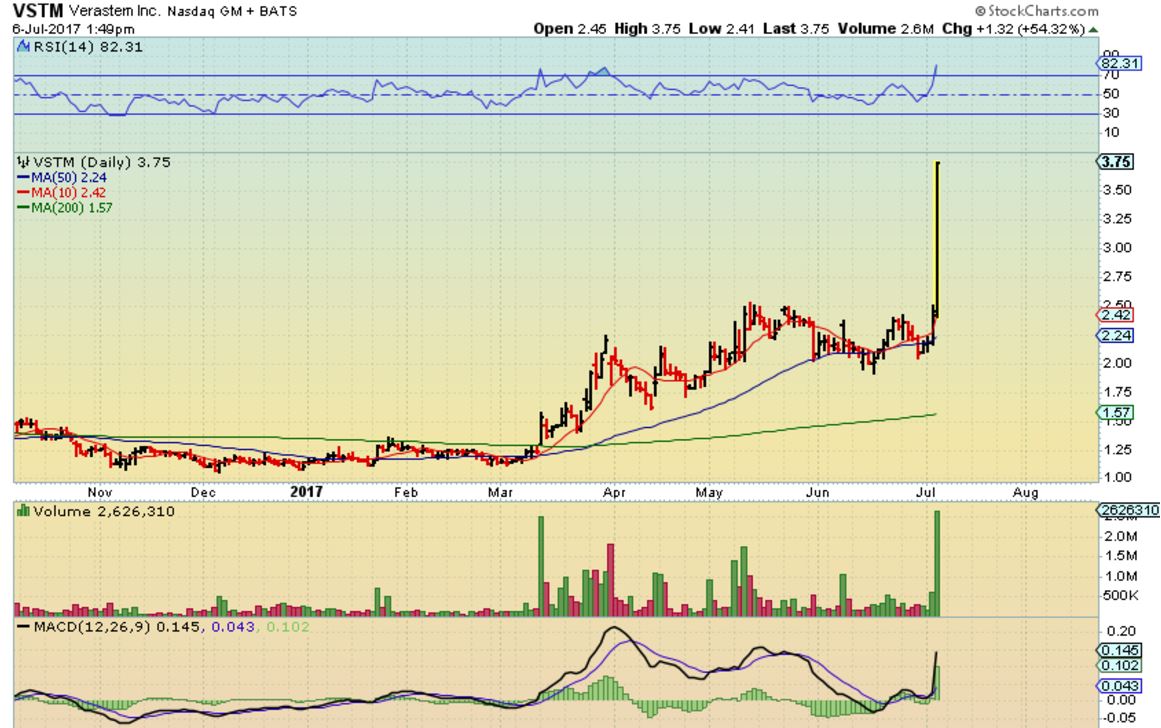
Task: Click the May month label on the time axis
Action: click(x=709, y=492)
